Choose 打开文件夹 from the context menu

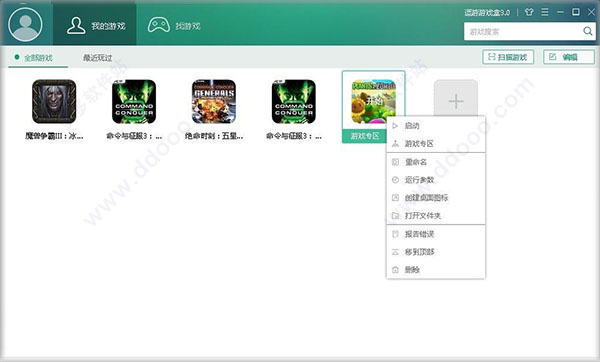[436, 216]
